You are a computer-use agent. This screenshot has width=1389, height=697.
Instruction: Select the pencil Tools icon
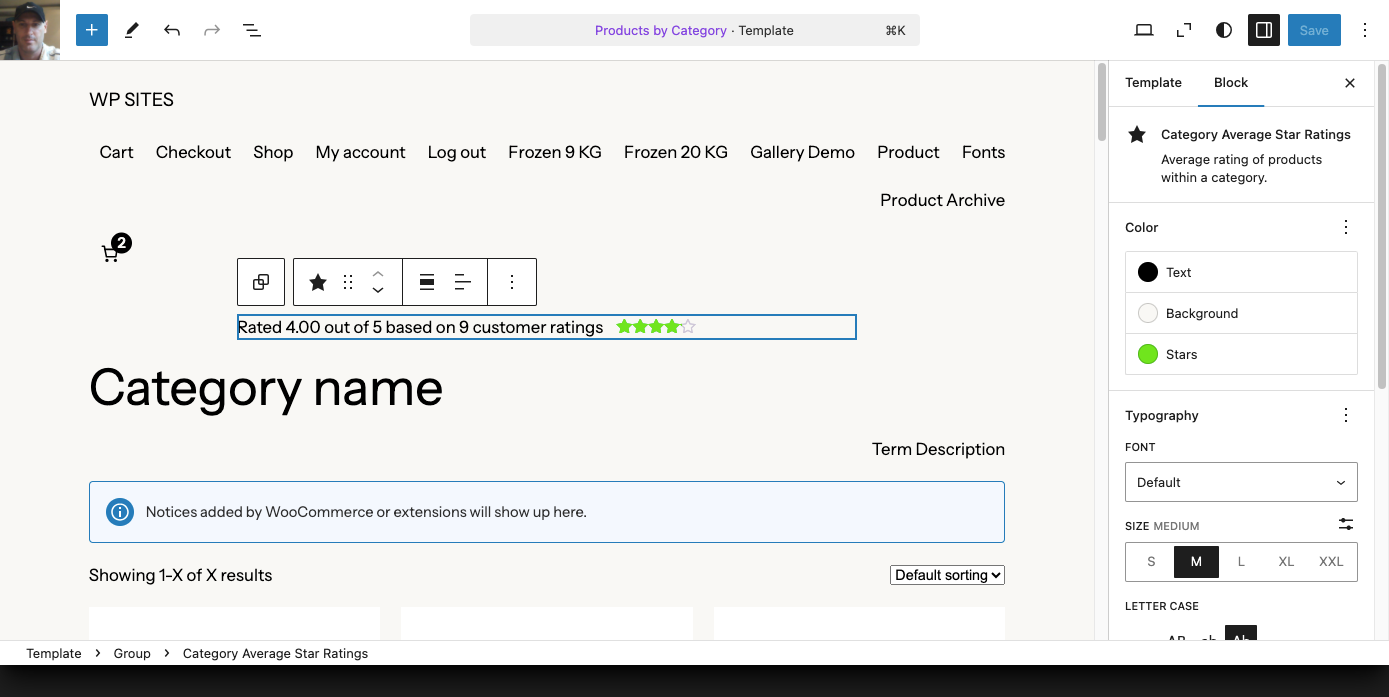132,30
